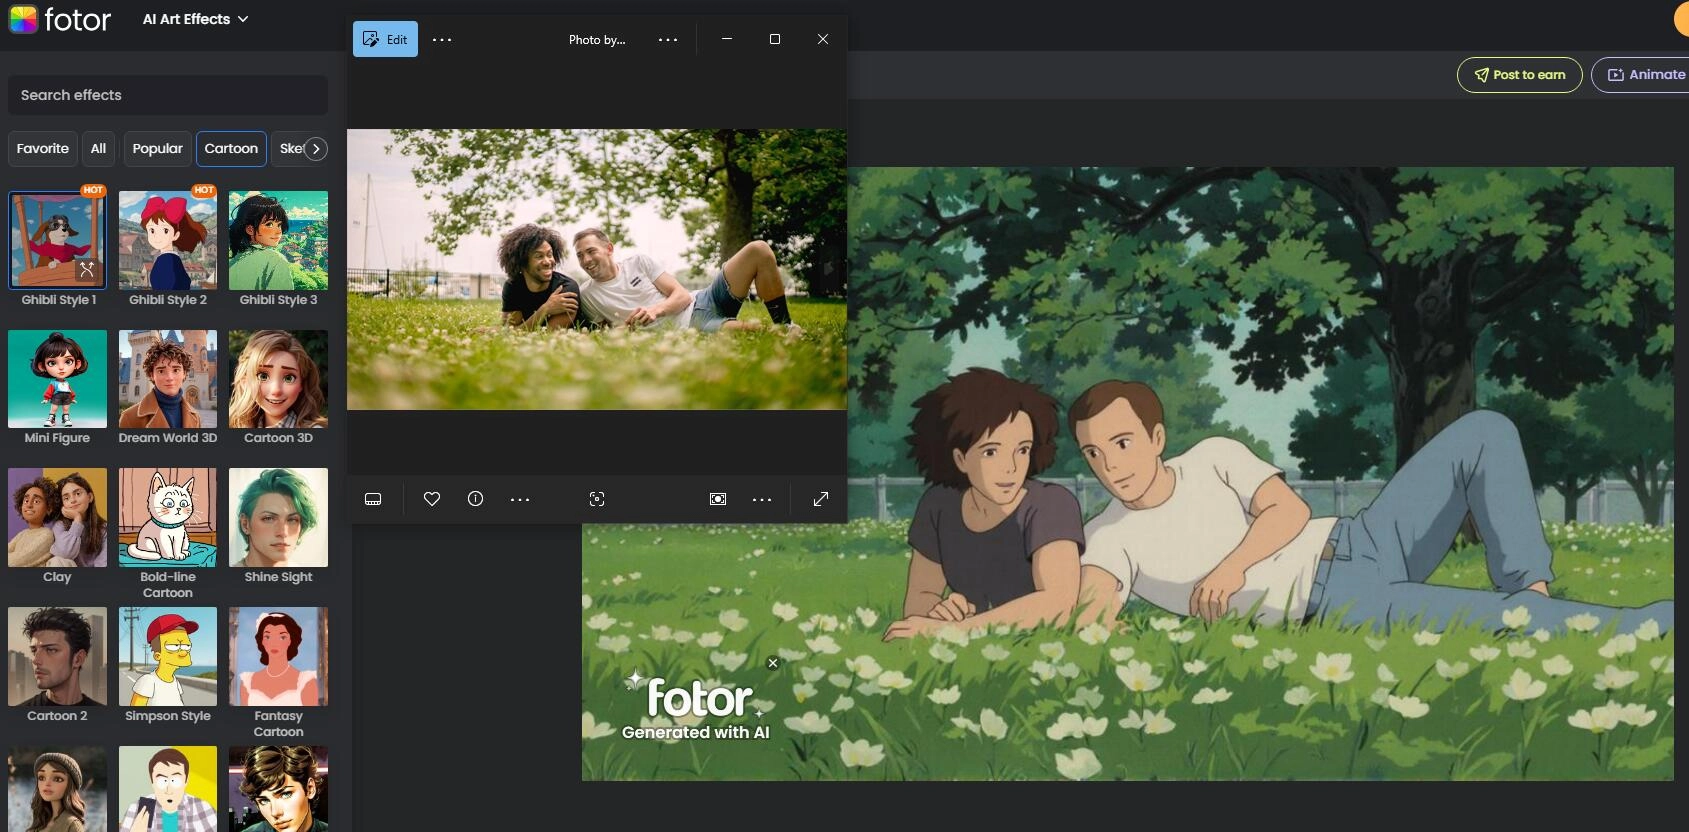The width and height of the screenshot is (1689, 832).
Task: Click the Search effects input field
Action: [x=168, y=95]
